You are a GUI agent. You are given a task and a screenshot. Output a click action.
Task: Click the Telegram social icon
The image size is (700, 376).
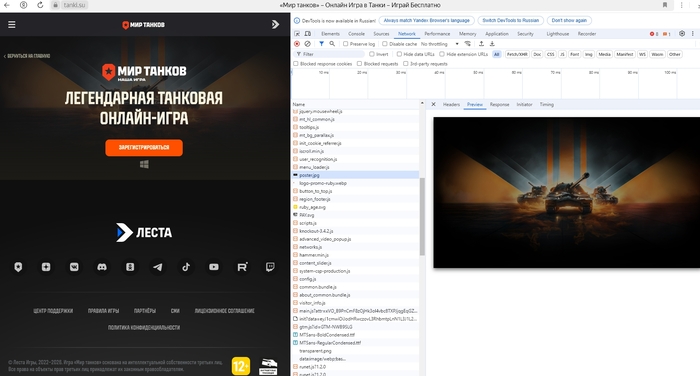click(x=158, y=267)
